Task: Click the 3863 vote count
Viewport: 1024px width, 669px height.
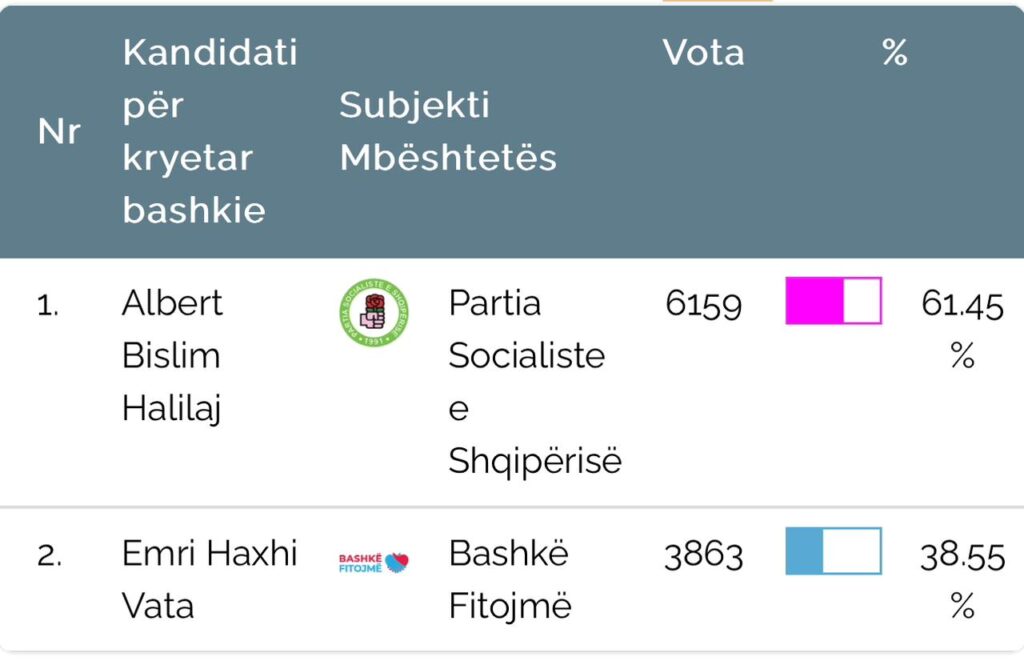Action: coord(704,555)
